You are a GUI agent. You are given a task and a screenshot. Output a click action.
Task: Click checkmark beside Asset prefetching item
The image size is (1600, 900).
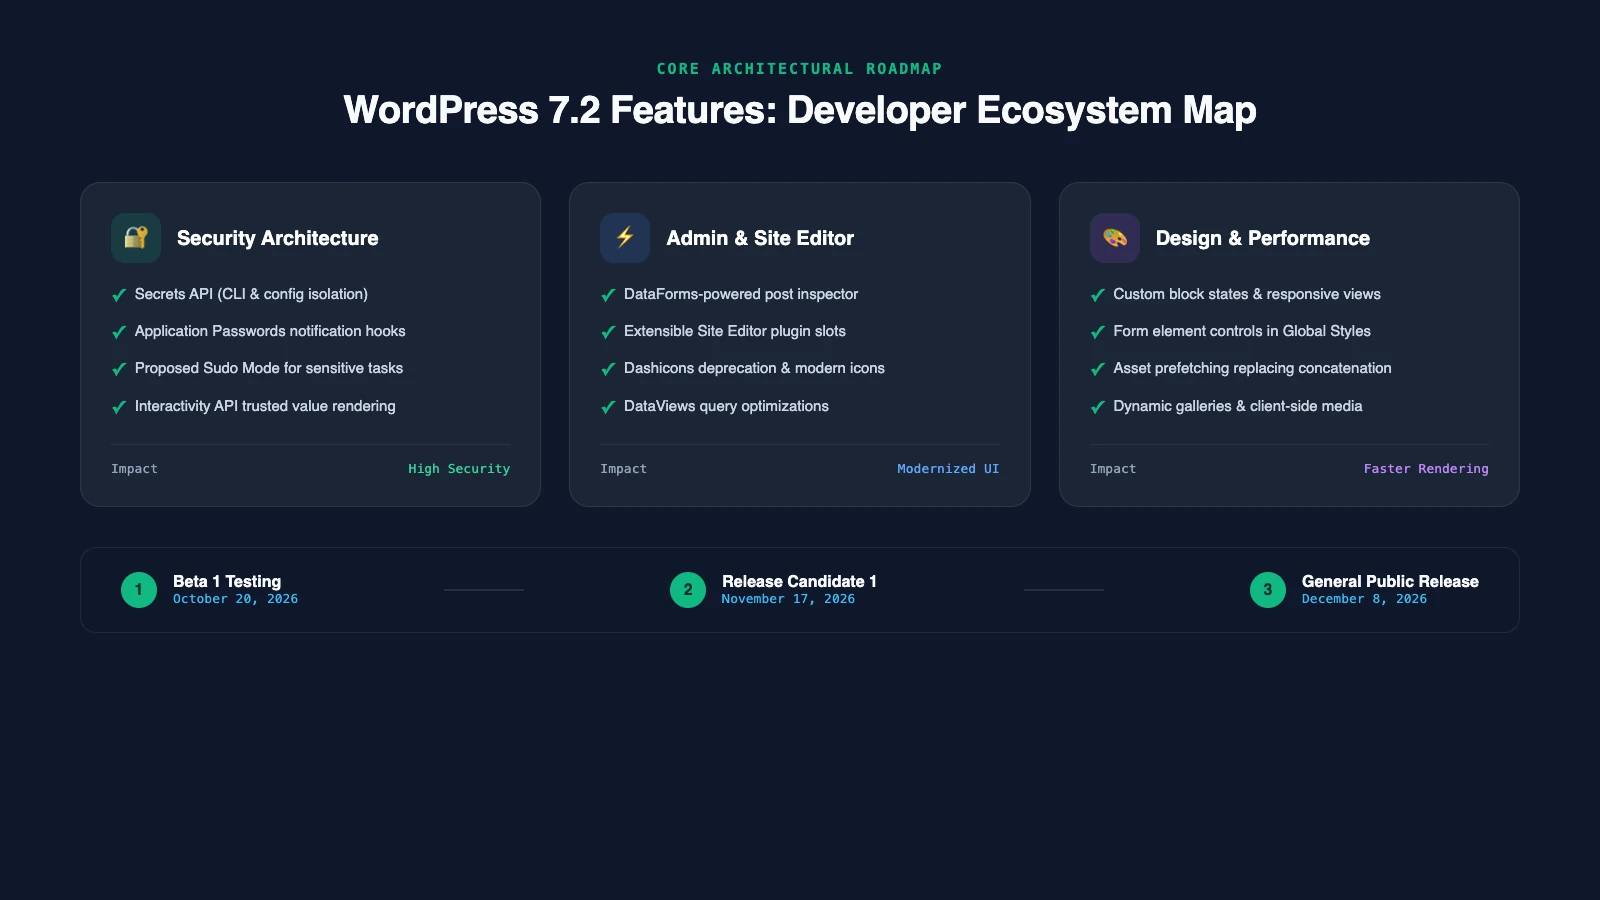point(1098,369)
